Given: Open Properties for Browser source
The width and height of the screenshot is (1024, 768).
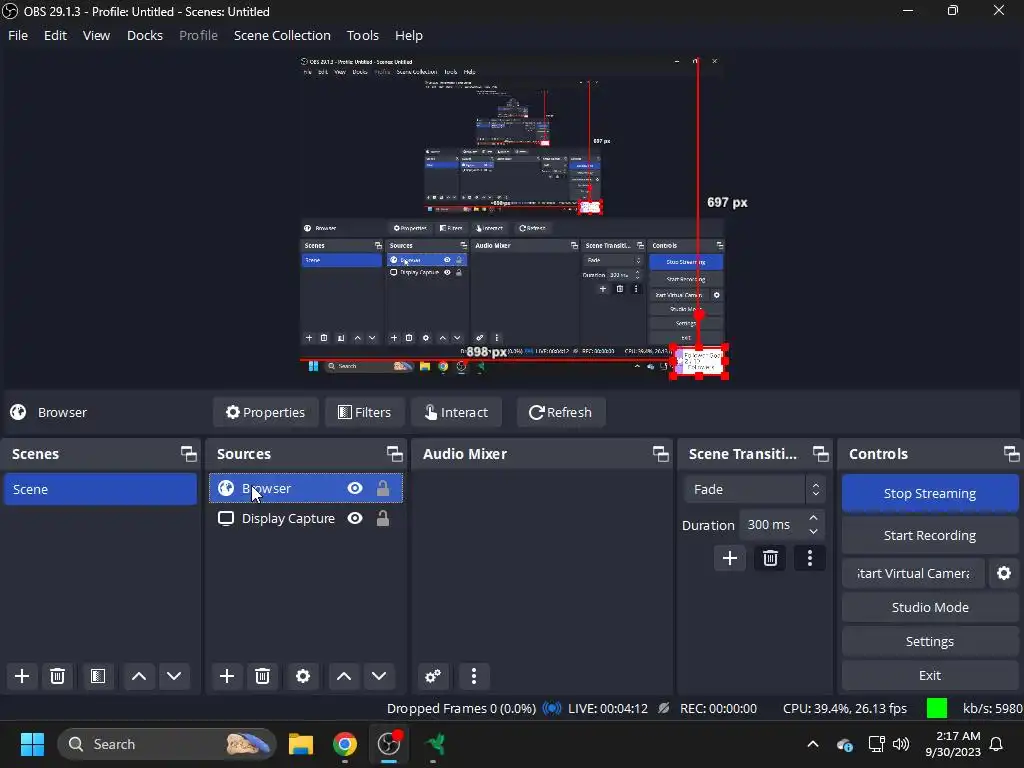Looking at the screenshot, I should [x=265, y=412].
